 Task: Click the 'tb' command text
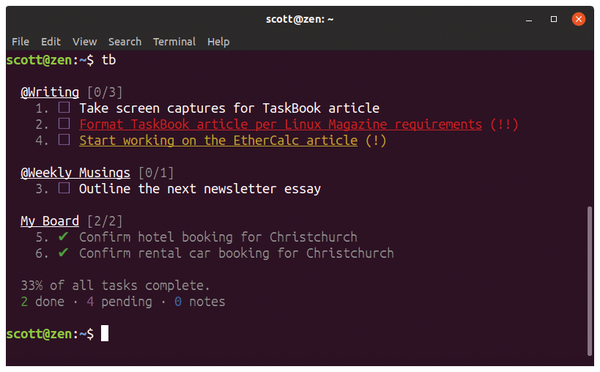tap(109, 60)
